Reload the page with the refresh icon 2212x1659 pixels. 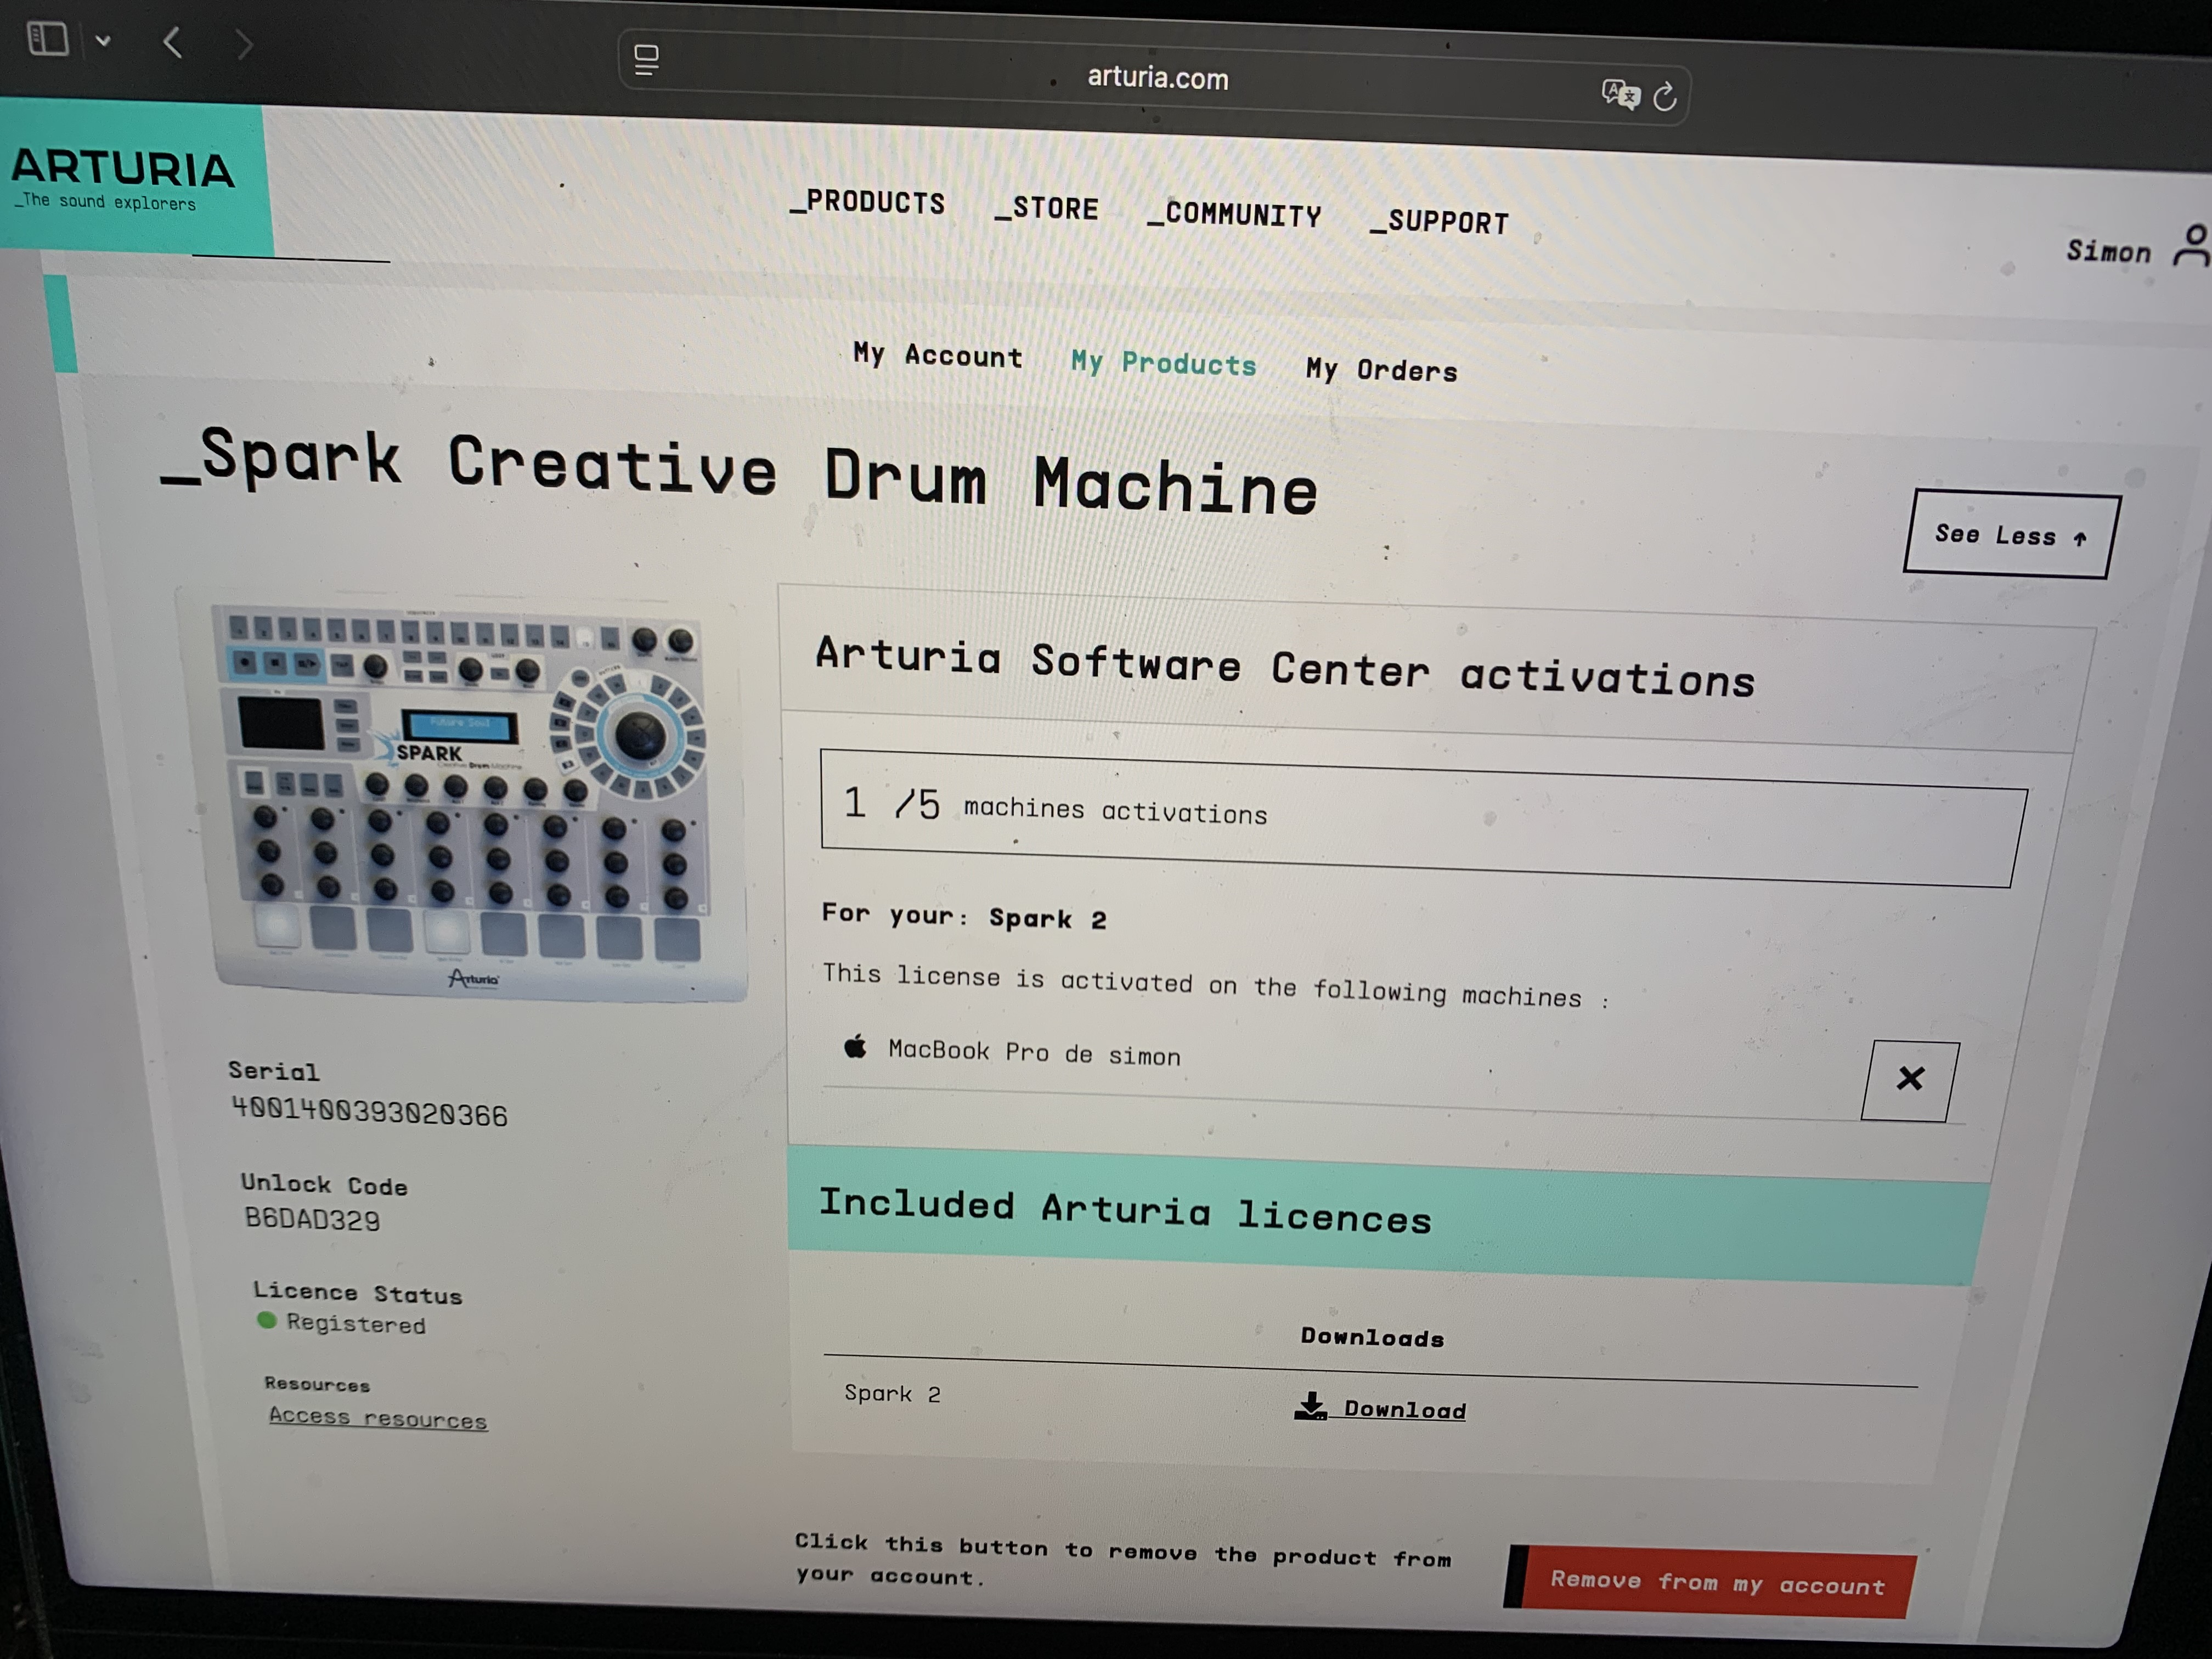[x=1665, y=97]
